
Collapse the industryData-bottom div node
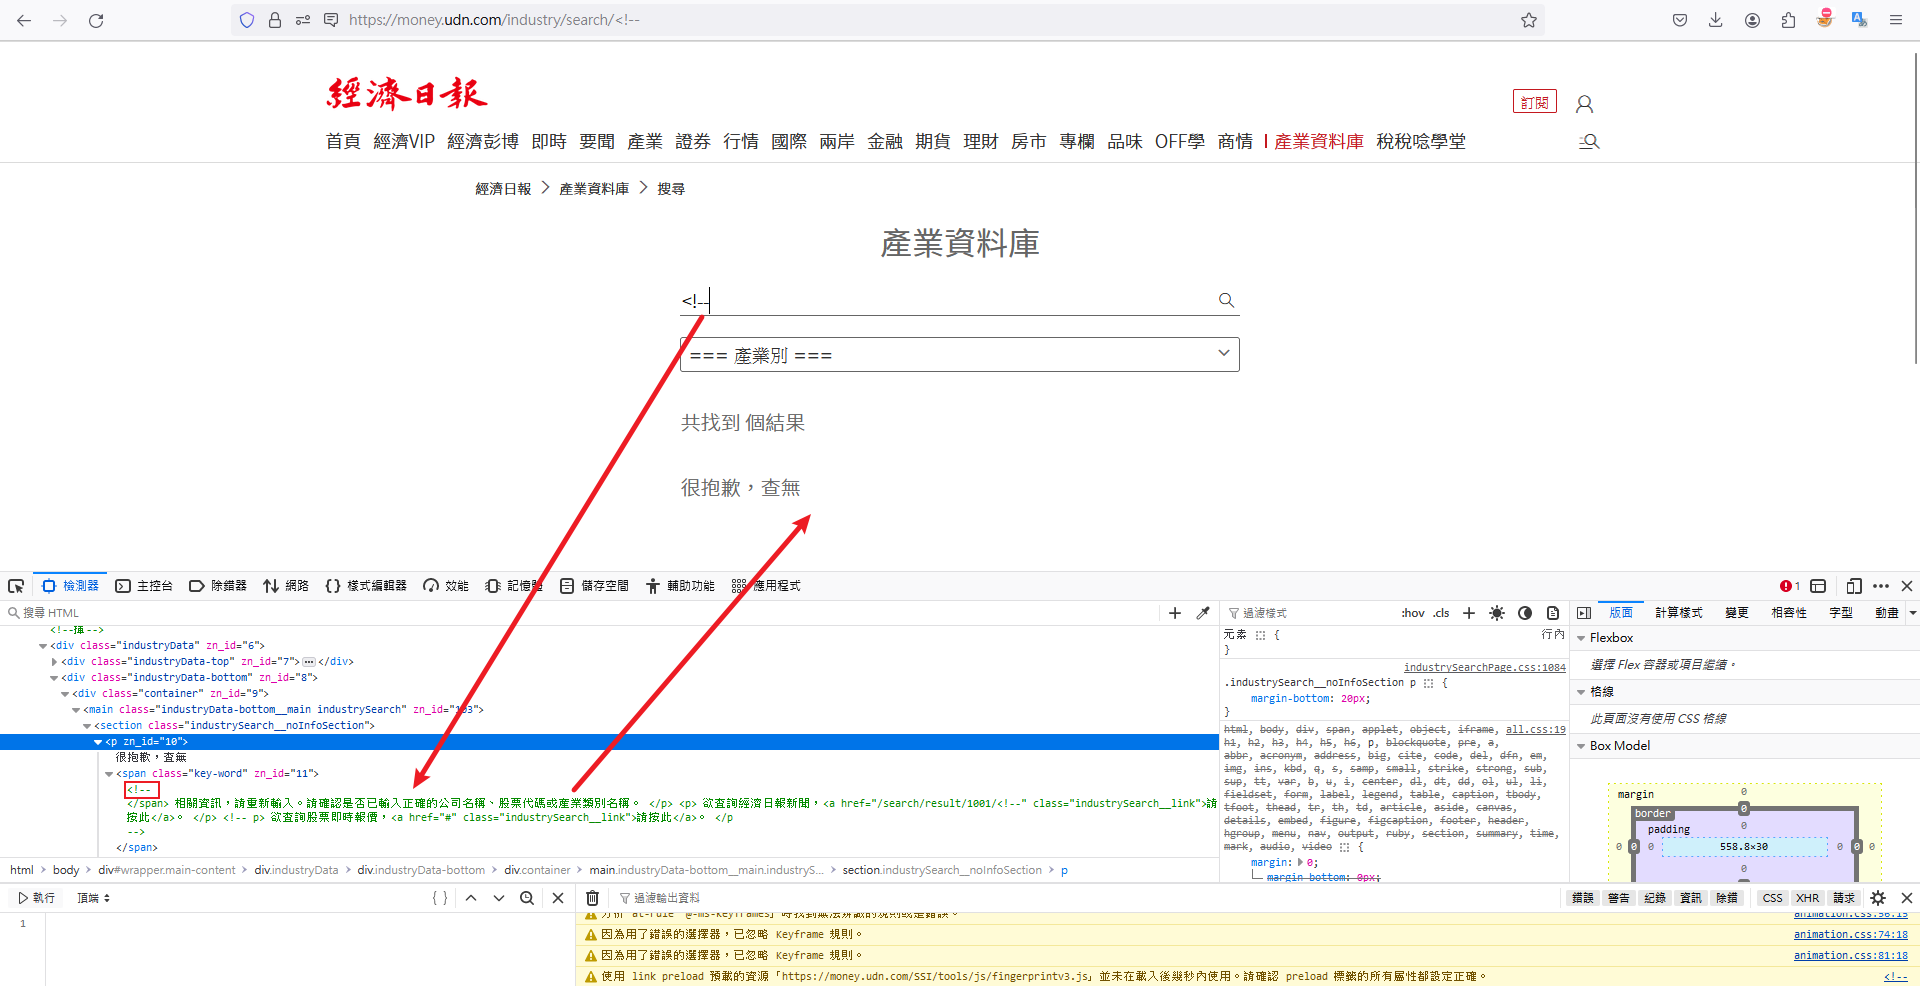(54, 678)
